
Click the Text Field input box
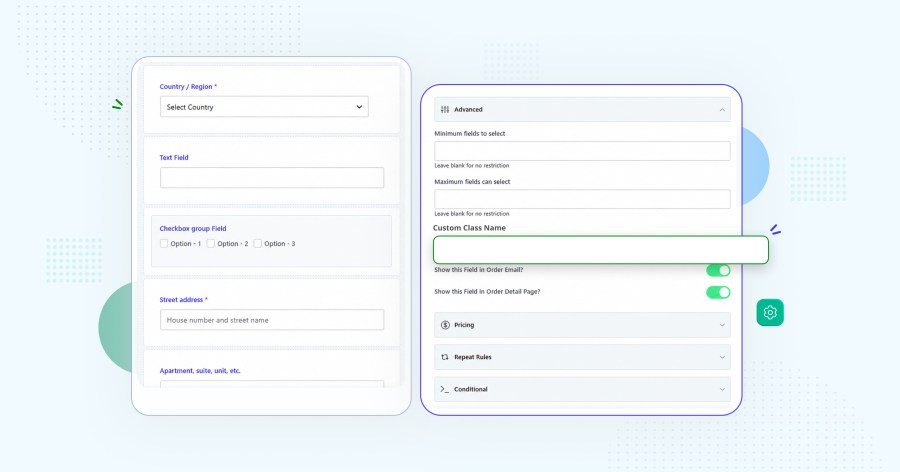click(x=272, y=177)
